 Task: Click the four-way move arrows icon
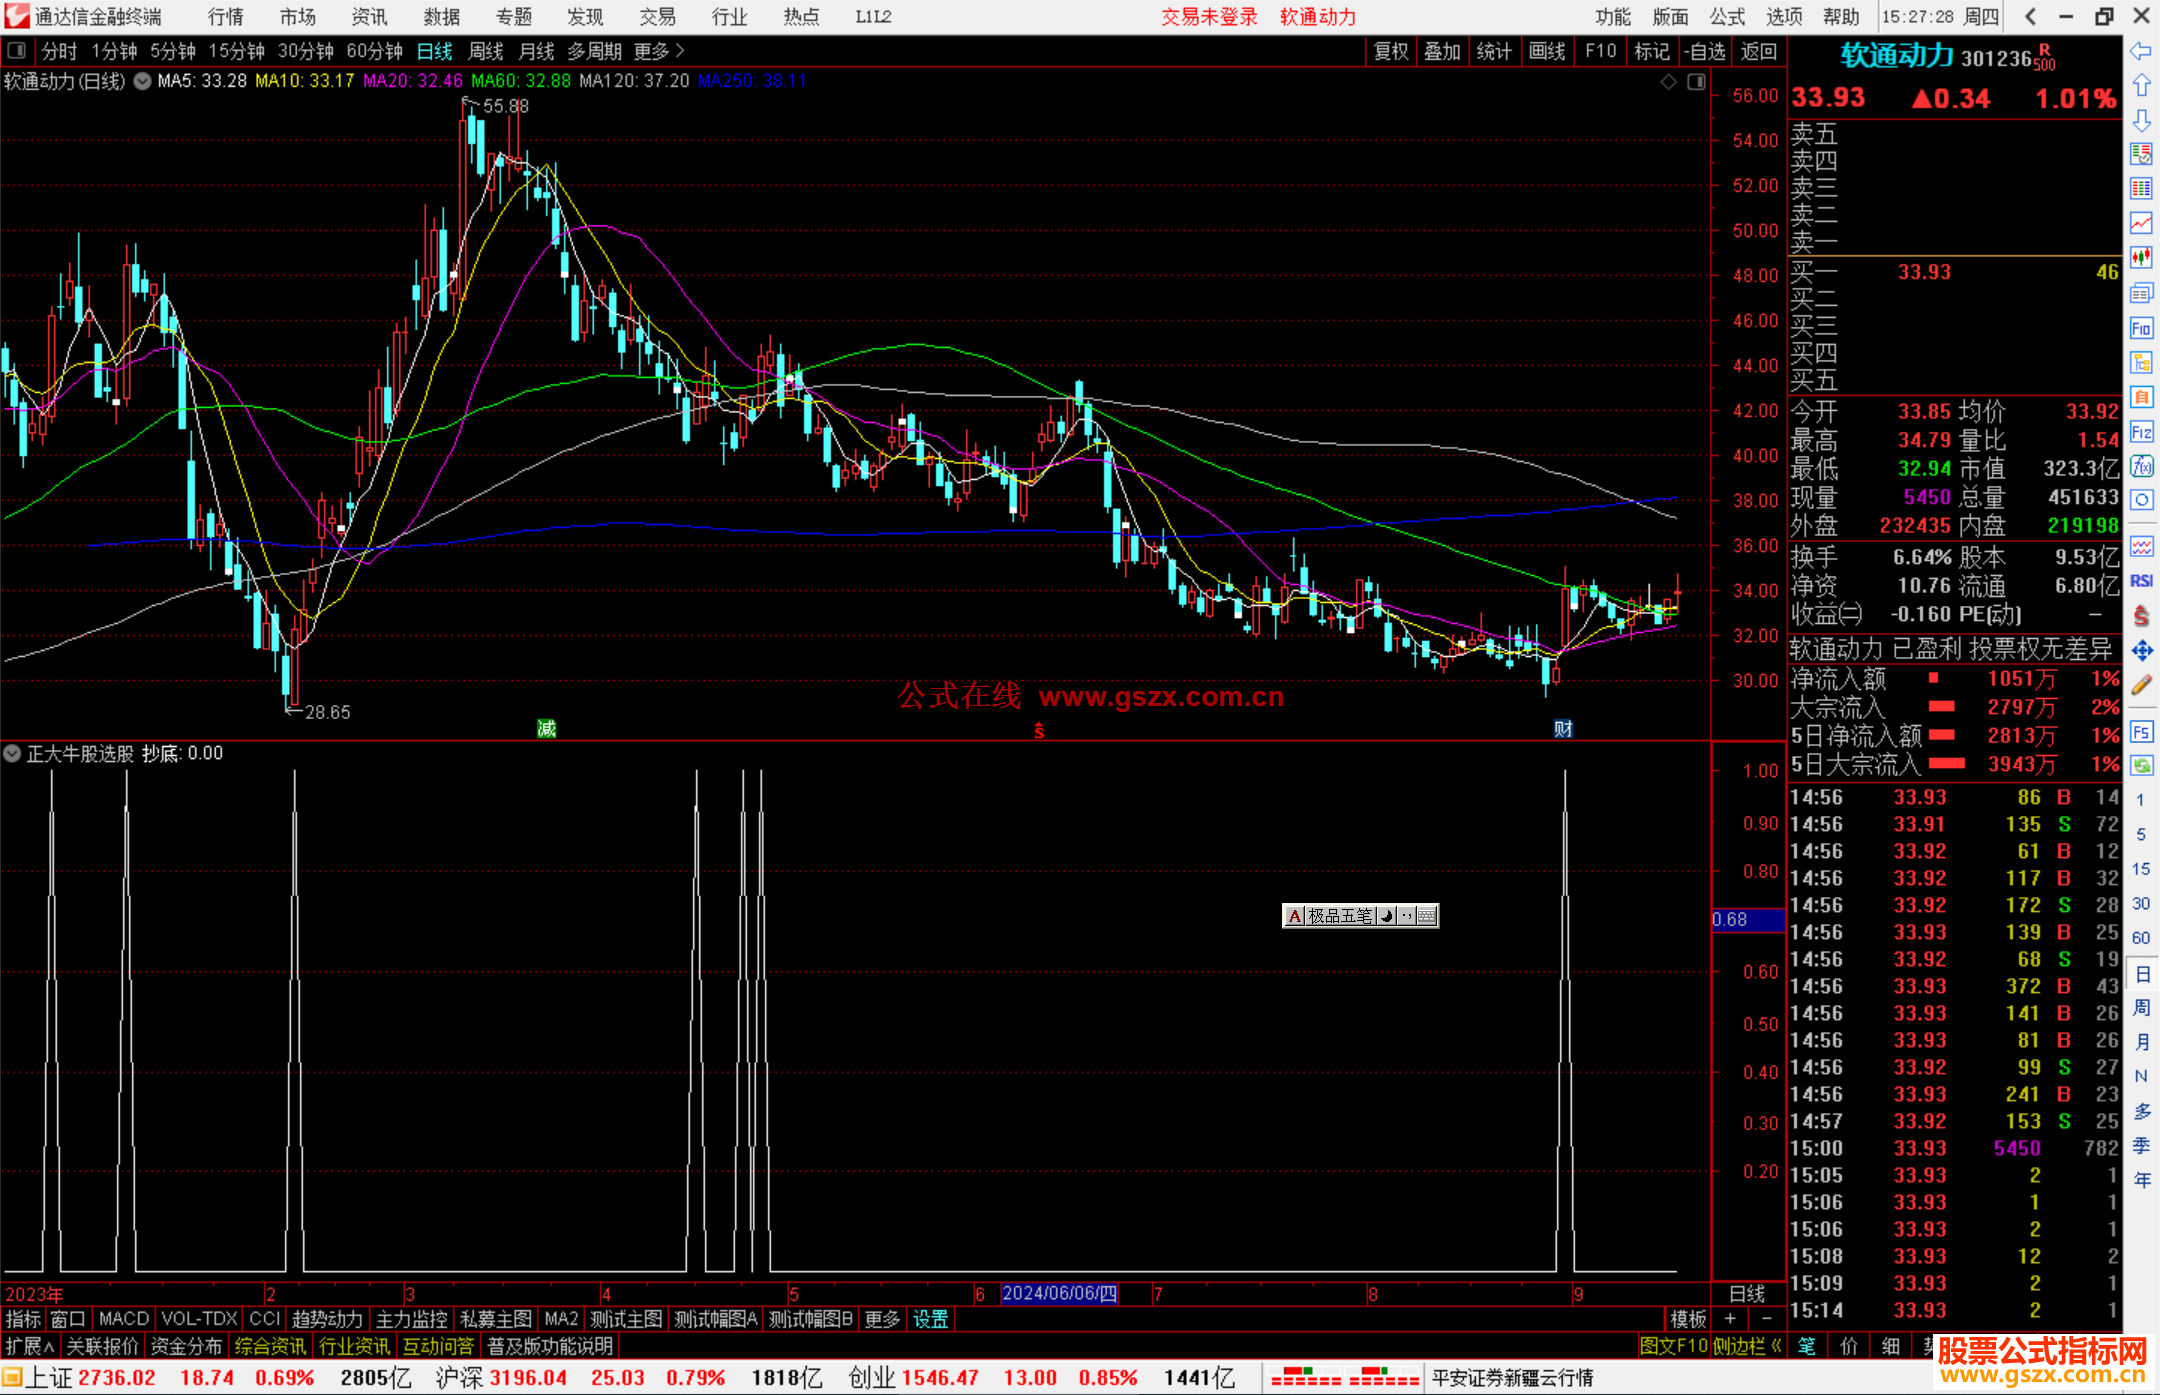pyautogui.click(x=2141, y=651)
